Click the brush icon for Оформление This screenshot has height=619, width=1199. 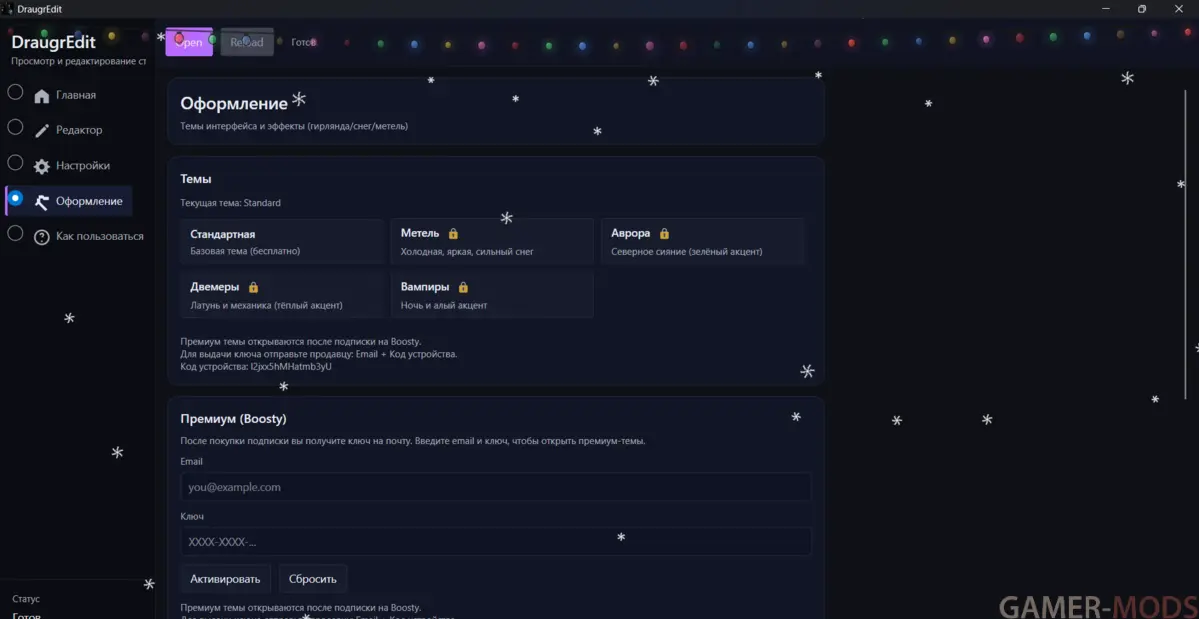tap(41, 202)
